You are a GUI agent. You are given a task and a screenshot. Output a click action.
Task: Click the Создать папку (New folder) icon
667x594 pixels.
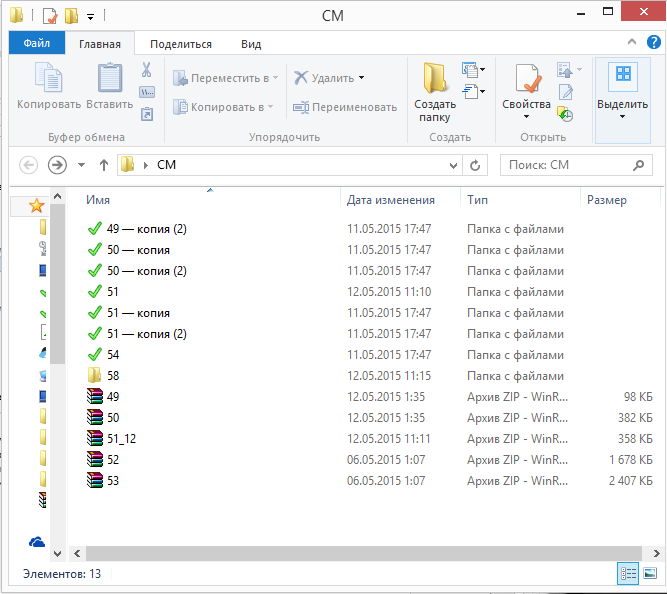click(435, 80)
